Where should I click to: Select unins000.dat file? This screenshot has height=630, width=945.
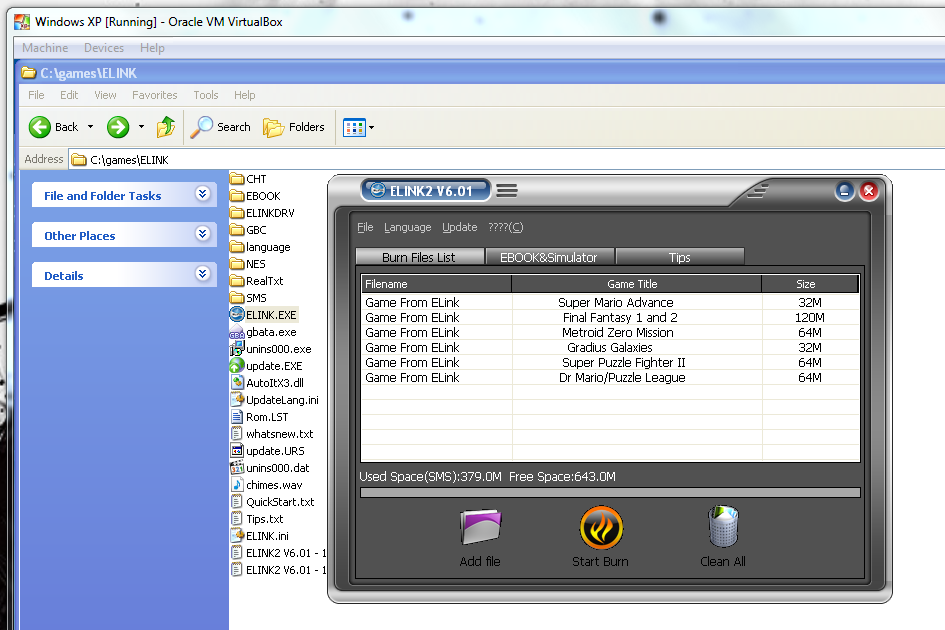[x=270, y=468]
